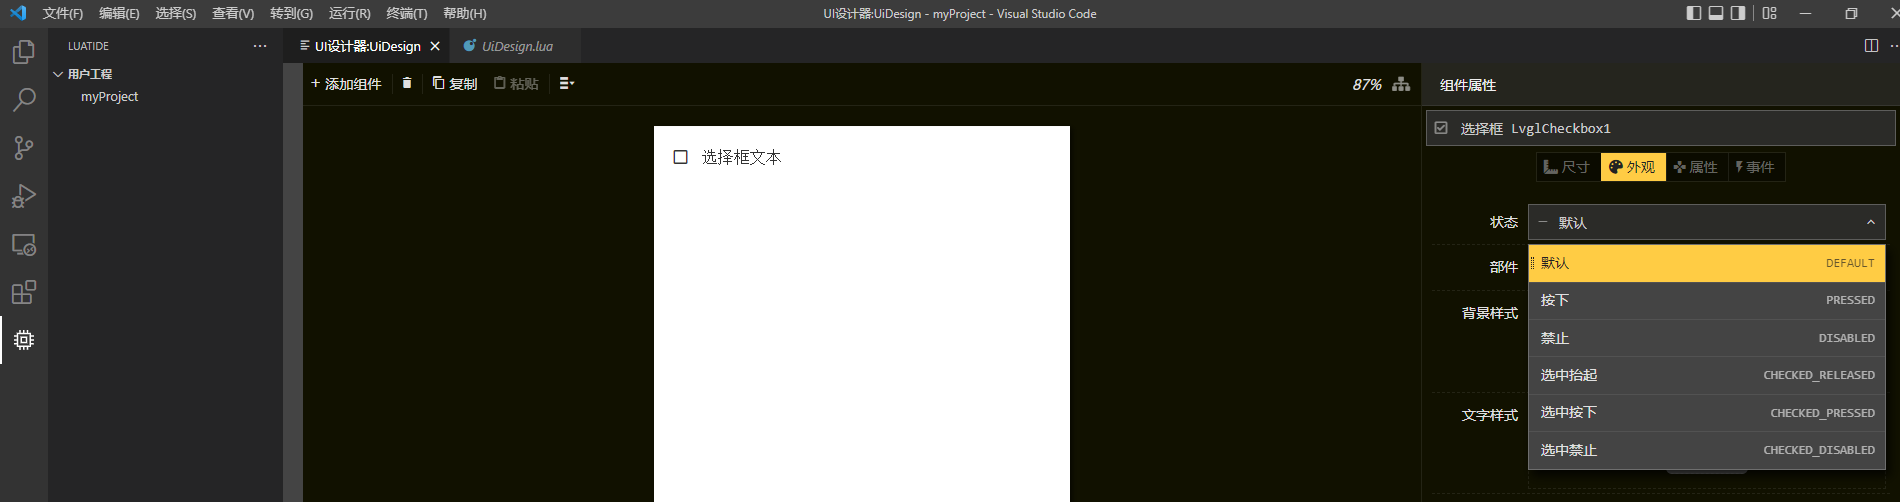Open the 帮助(H) menu
The width and height of the screenshot is (1900, 502).
[465, 13]
